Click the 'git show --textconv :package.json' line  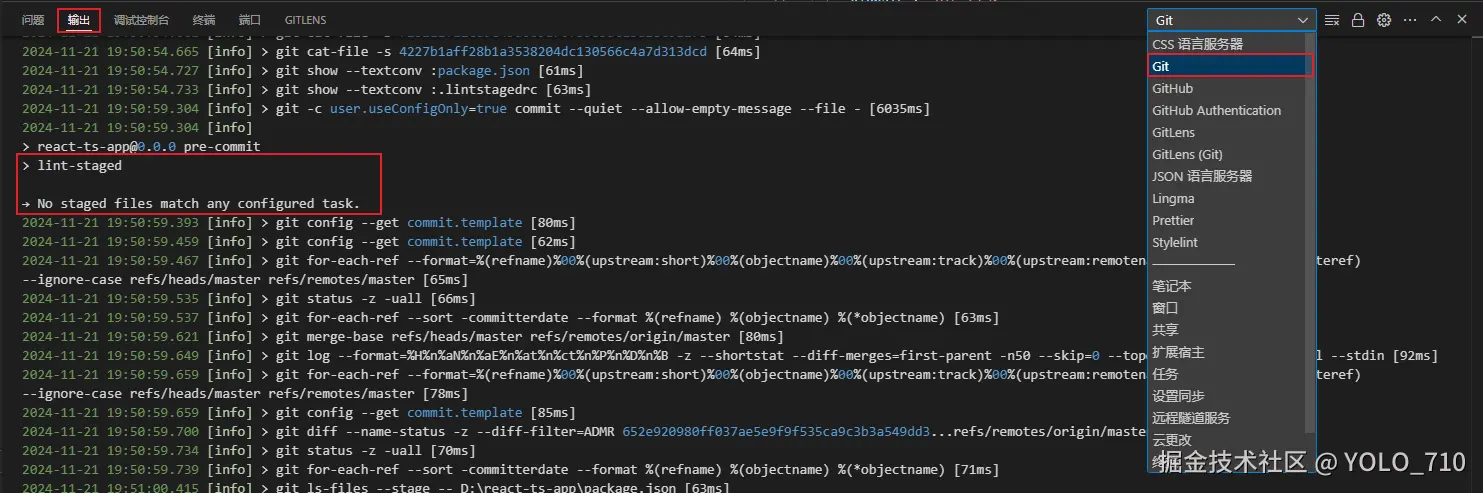(303, 70)
